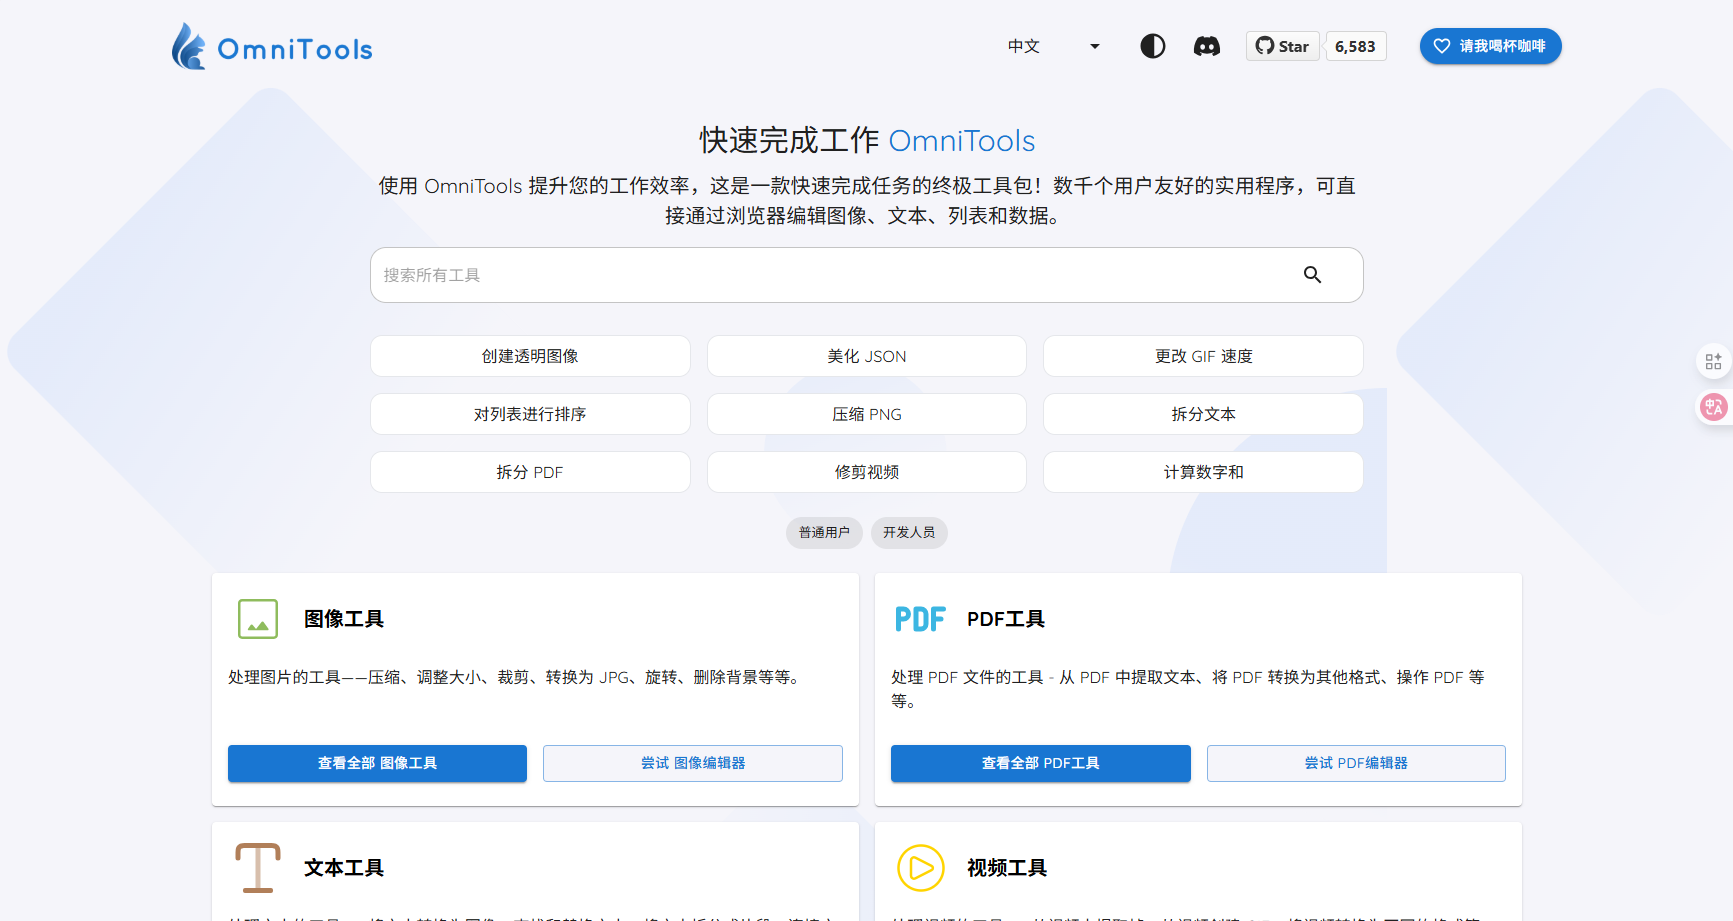Viewport: 1733px width, 921px height.
Task: Open the 拆分 PDF tool
Action: pos(530,472)
